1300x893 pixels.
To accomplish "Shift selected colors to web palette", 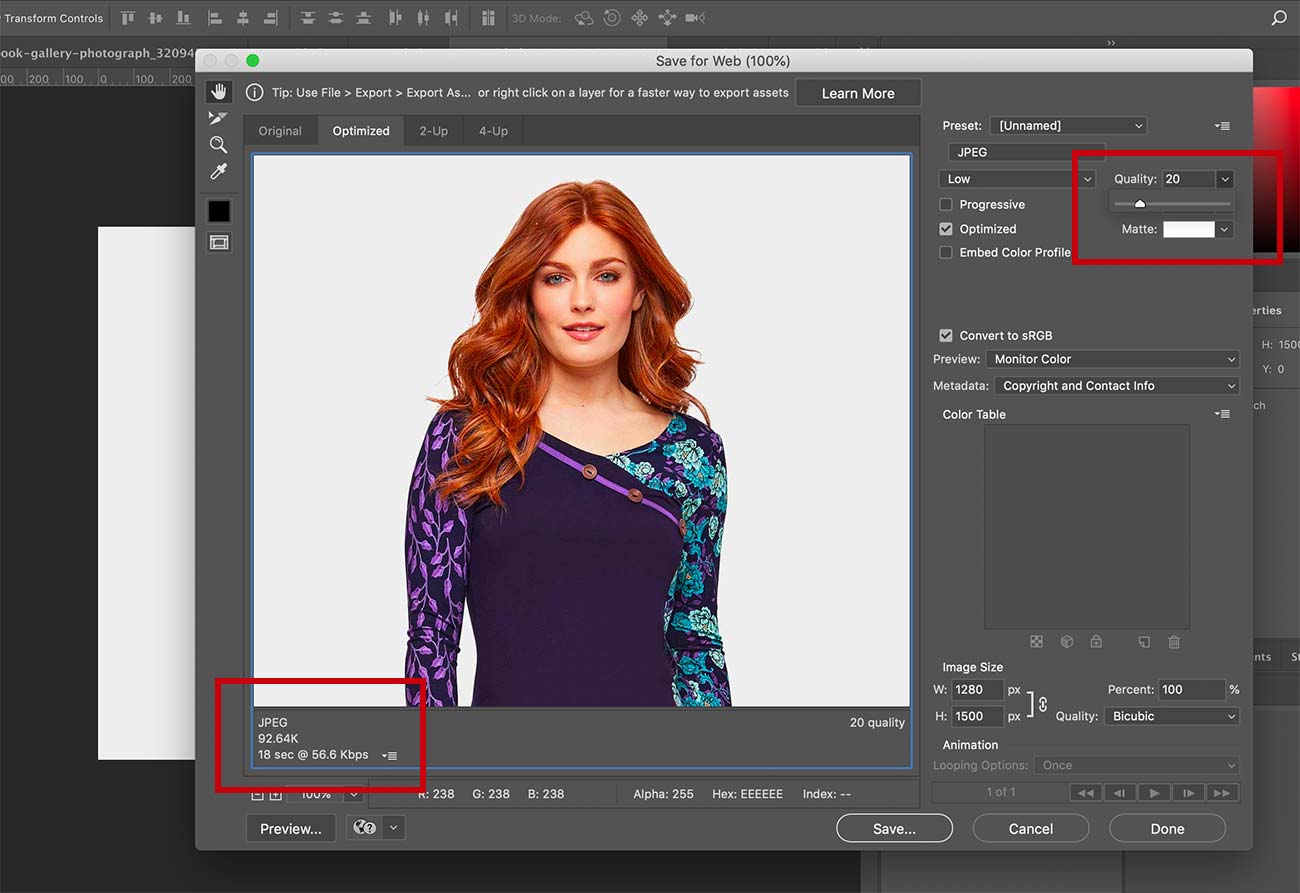I will 1067,642.
